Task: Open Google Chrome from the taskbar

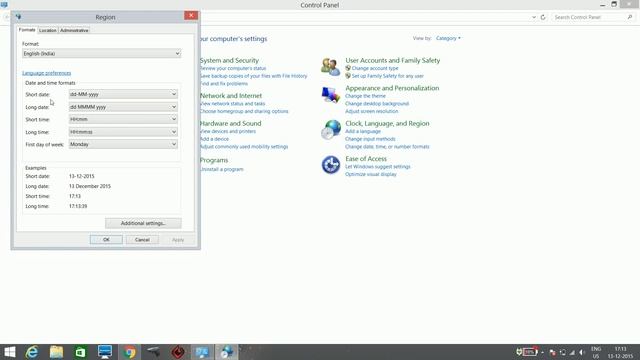Action: click(x=129, y=352)
